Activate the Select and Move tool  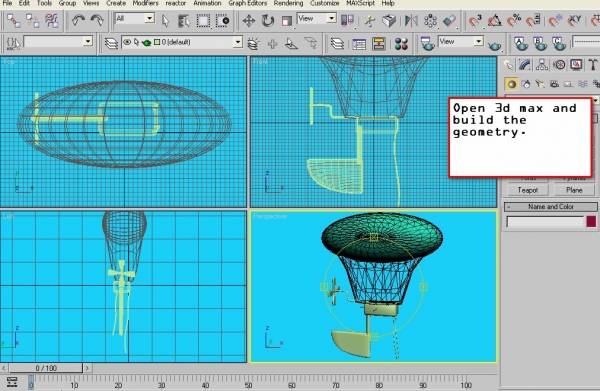pyautogui.click(x=249, y=20)
